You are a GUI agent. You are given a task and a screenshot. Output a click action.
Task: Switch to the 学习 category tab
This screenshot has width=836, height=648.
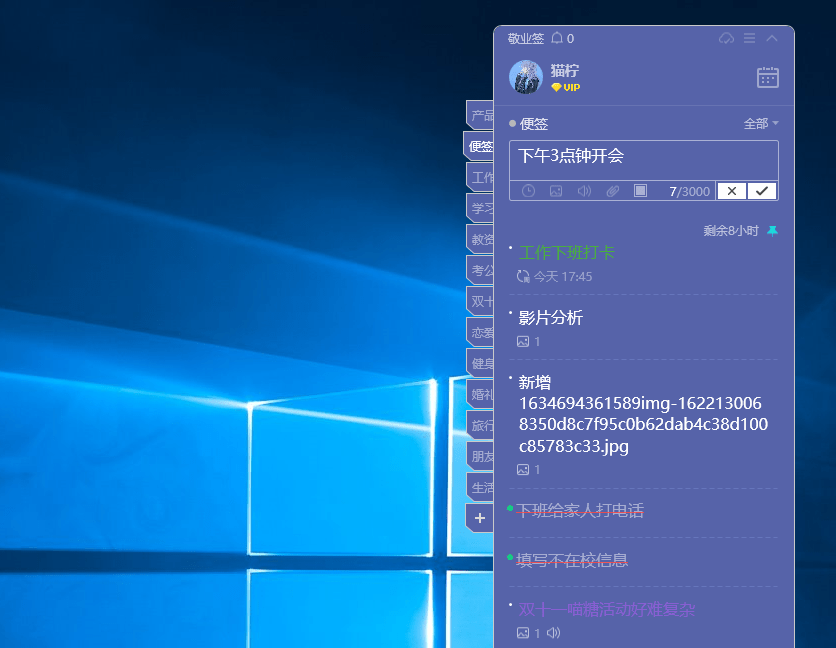pos(481,208)
